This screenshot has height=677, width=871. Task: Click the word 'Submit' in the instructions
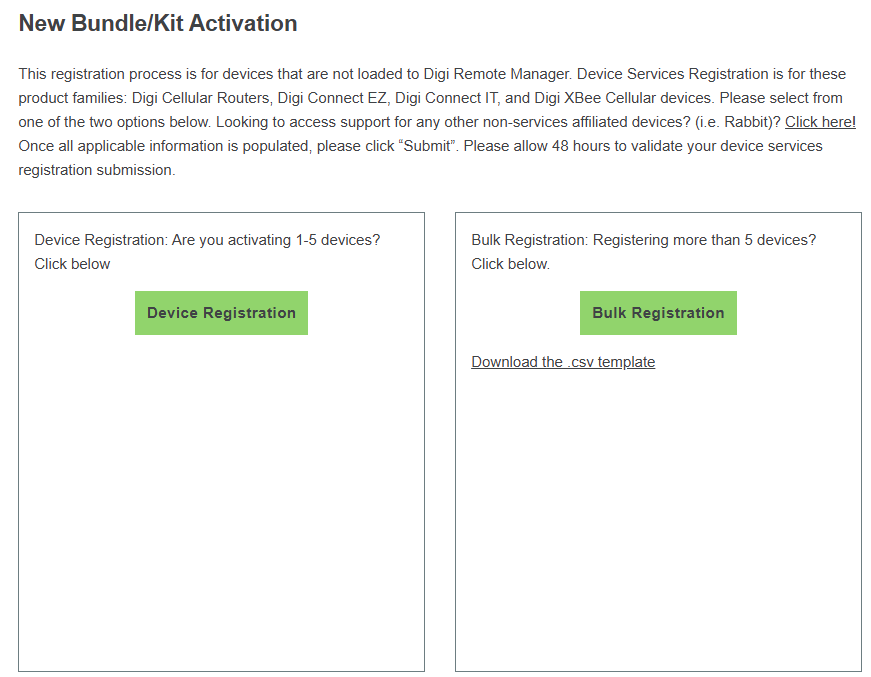click(x=428, y=146)
